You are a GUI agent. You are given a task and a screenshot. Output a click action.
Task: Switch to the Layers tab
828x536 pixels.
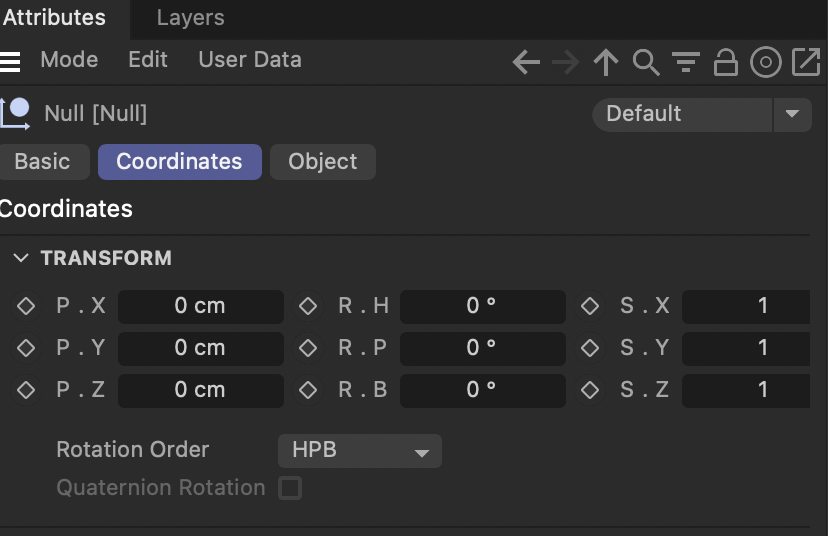point(190,18)
